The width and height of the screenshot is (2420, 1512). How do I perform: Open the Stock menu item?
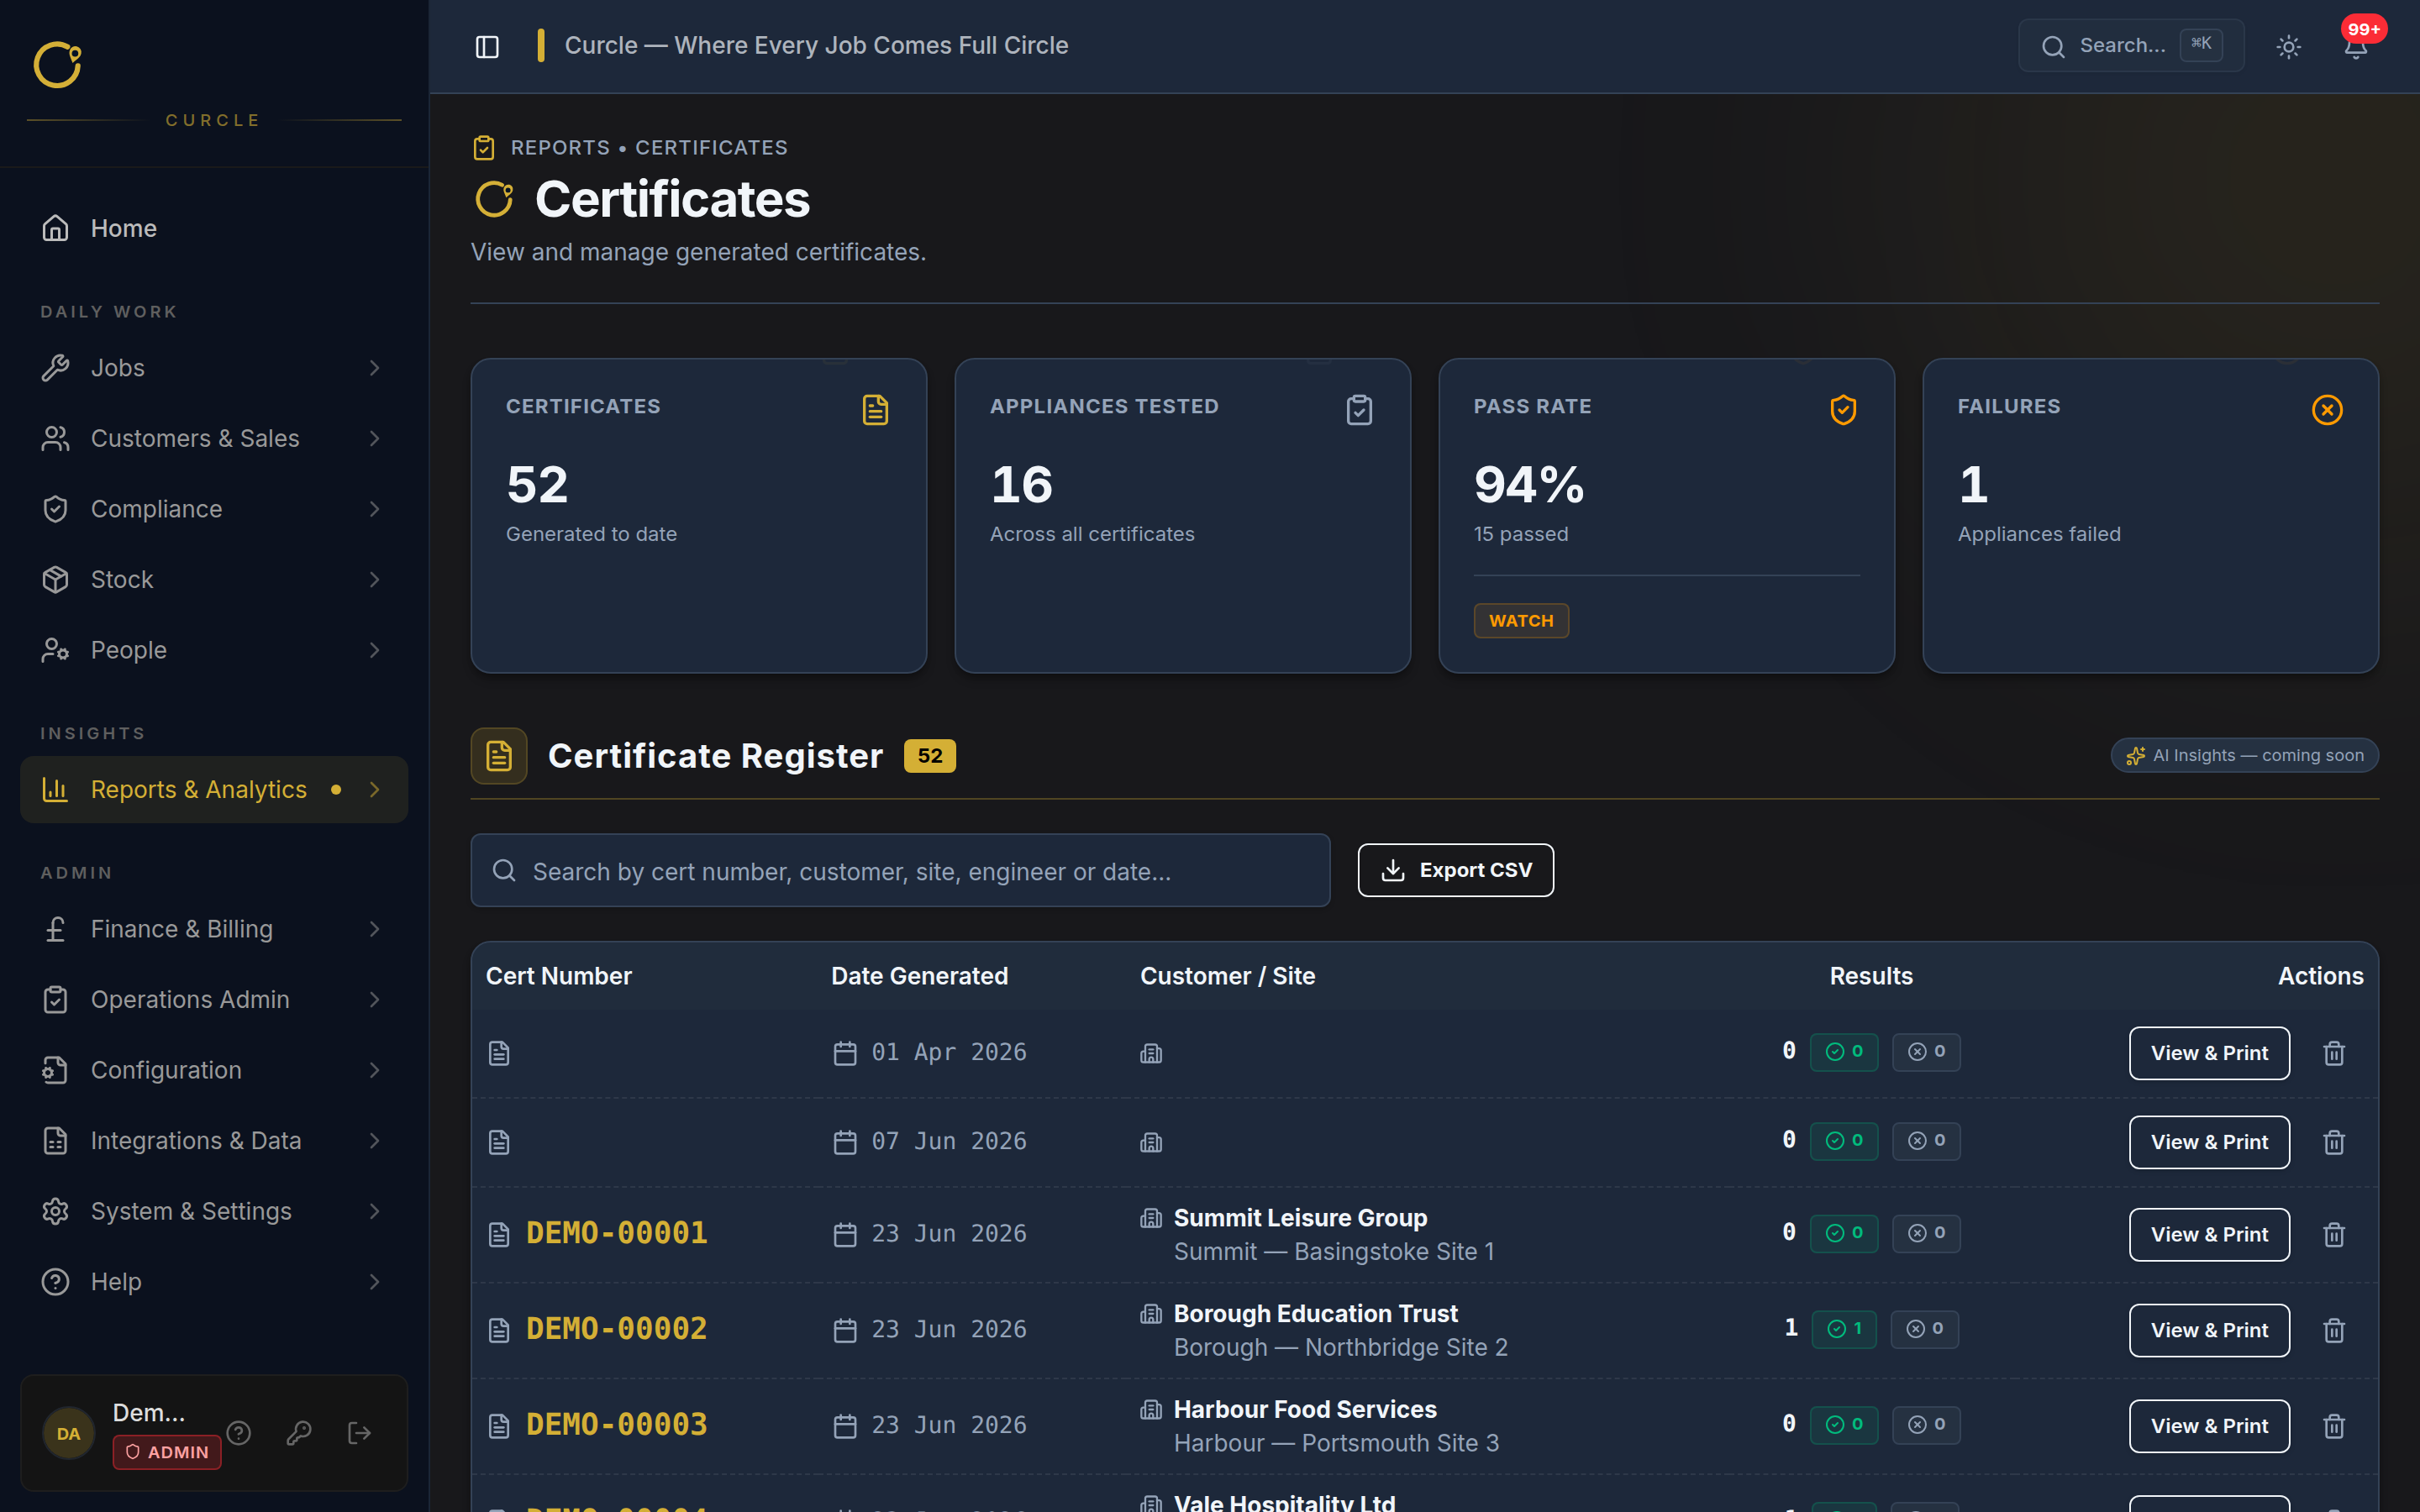click(213, 579)
